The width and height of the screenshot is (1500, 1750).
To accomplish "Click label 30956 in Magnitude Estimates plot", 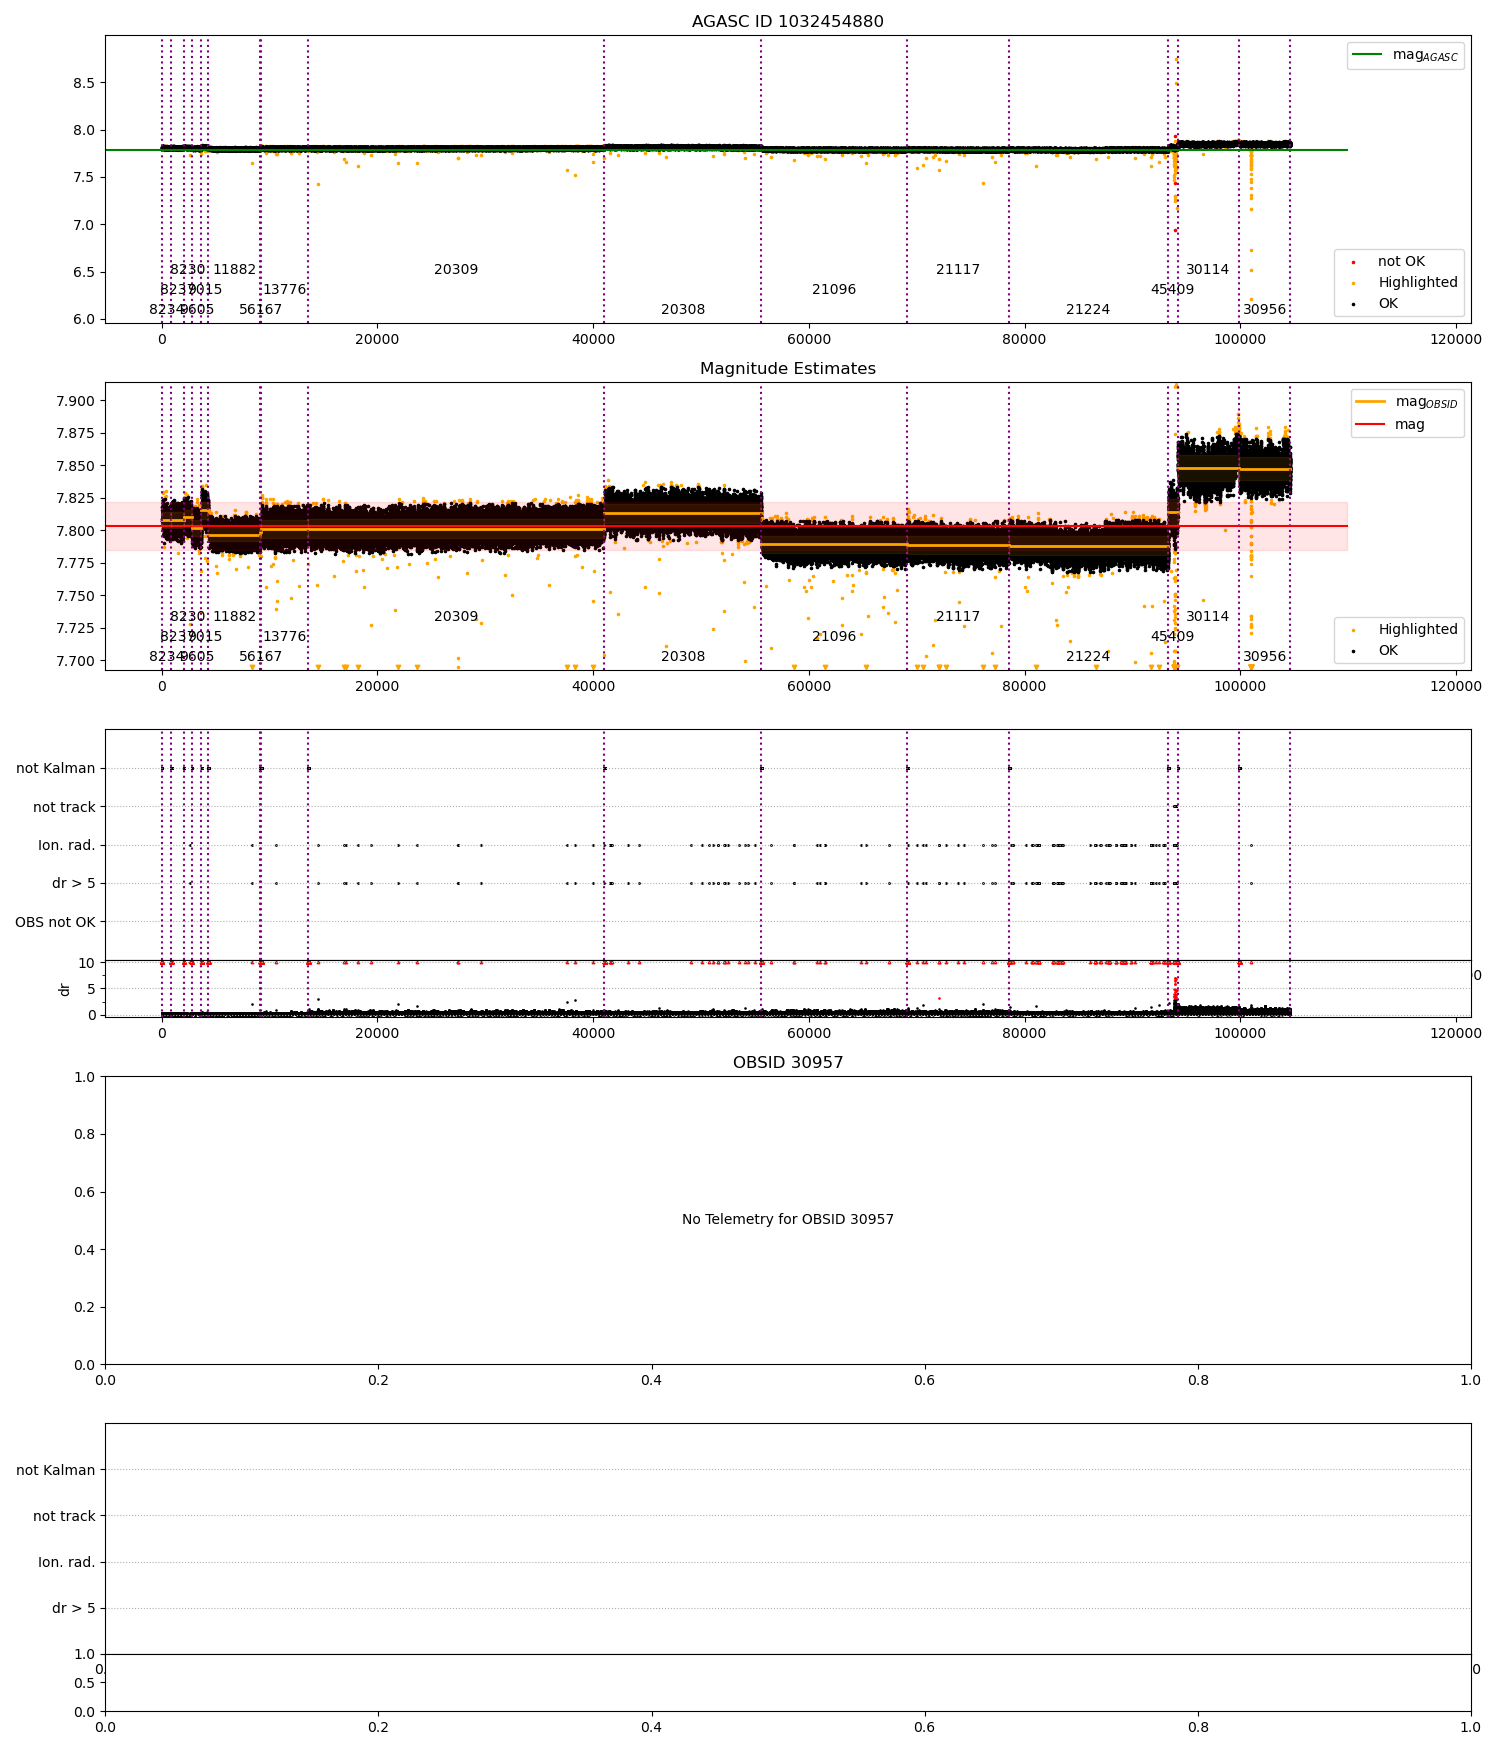I will pyautogui.click(x=1264, y=657).
